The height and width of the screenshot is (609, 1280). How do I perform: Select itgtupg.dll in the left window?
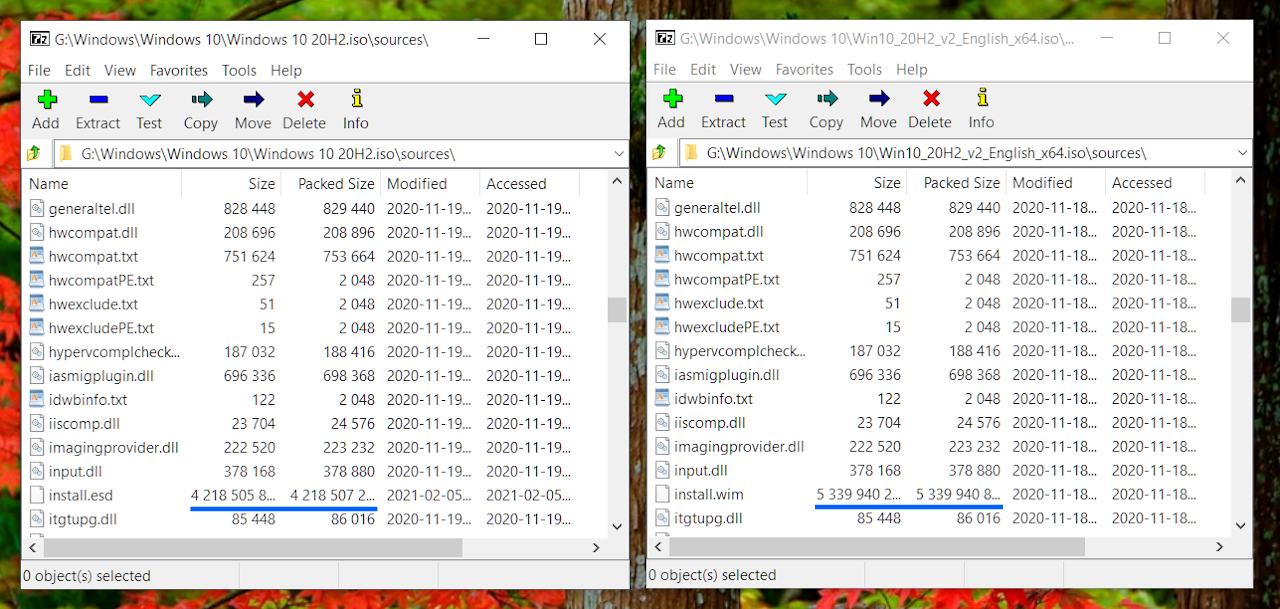tap(83, 519)
